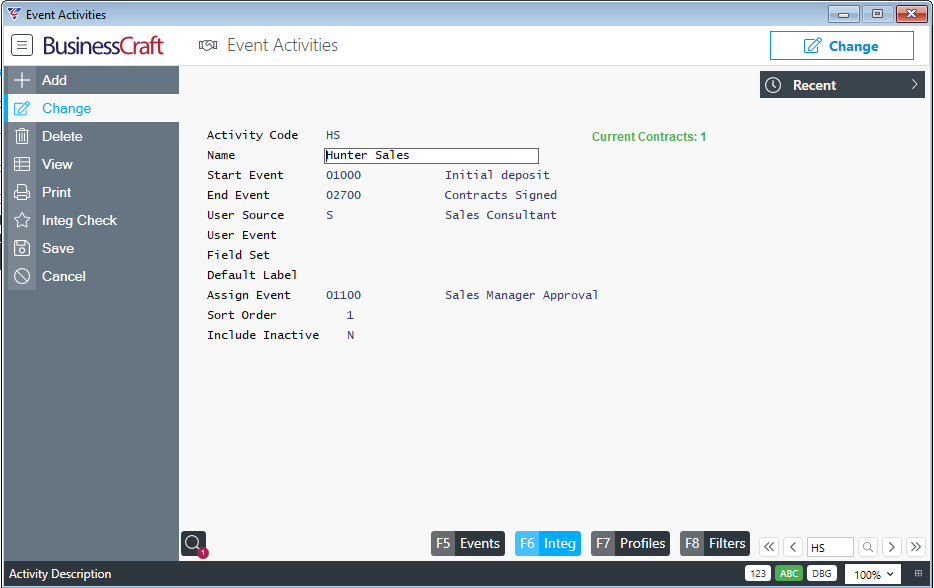Click the Contracts Signed description
The image size is (934, 588).
tap(501, 195)
